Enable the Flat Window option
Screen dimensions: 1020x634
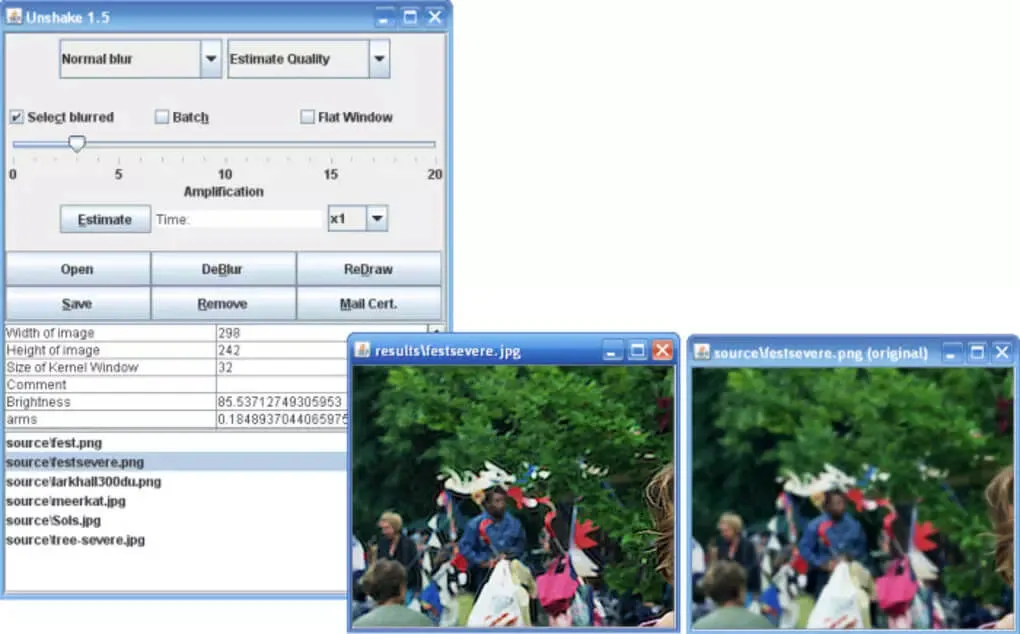click(307, 117)
